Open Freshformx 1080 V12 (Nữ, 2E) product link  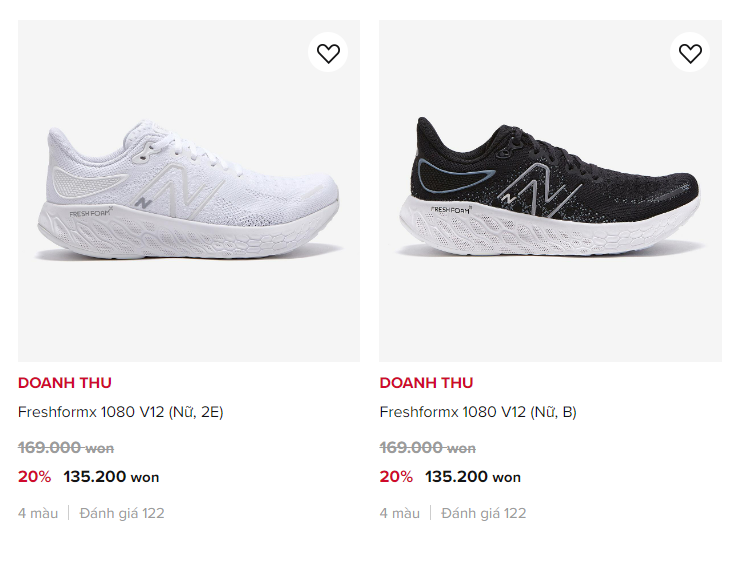click(x=120, y=412)
